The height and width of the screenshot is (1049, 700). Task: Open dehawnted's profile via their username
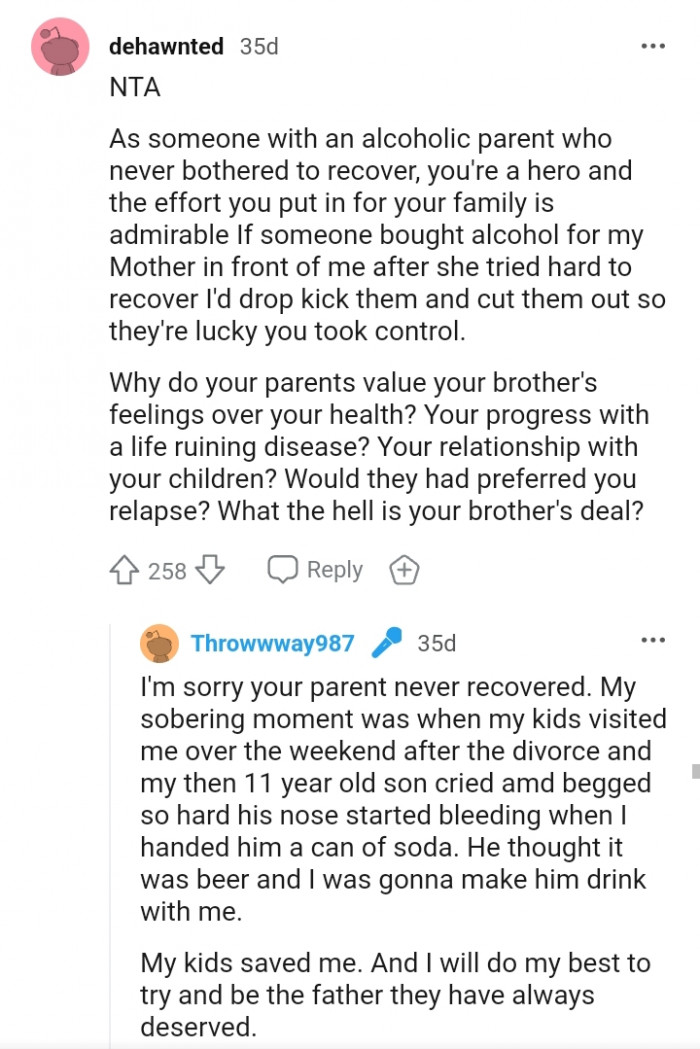pos(166,45)
